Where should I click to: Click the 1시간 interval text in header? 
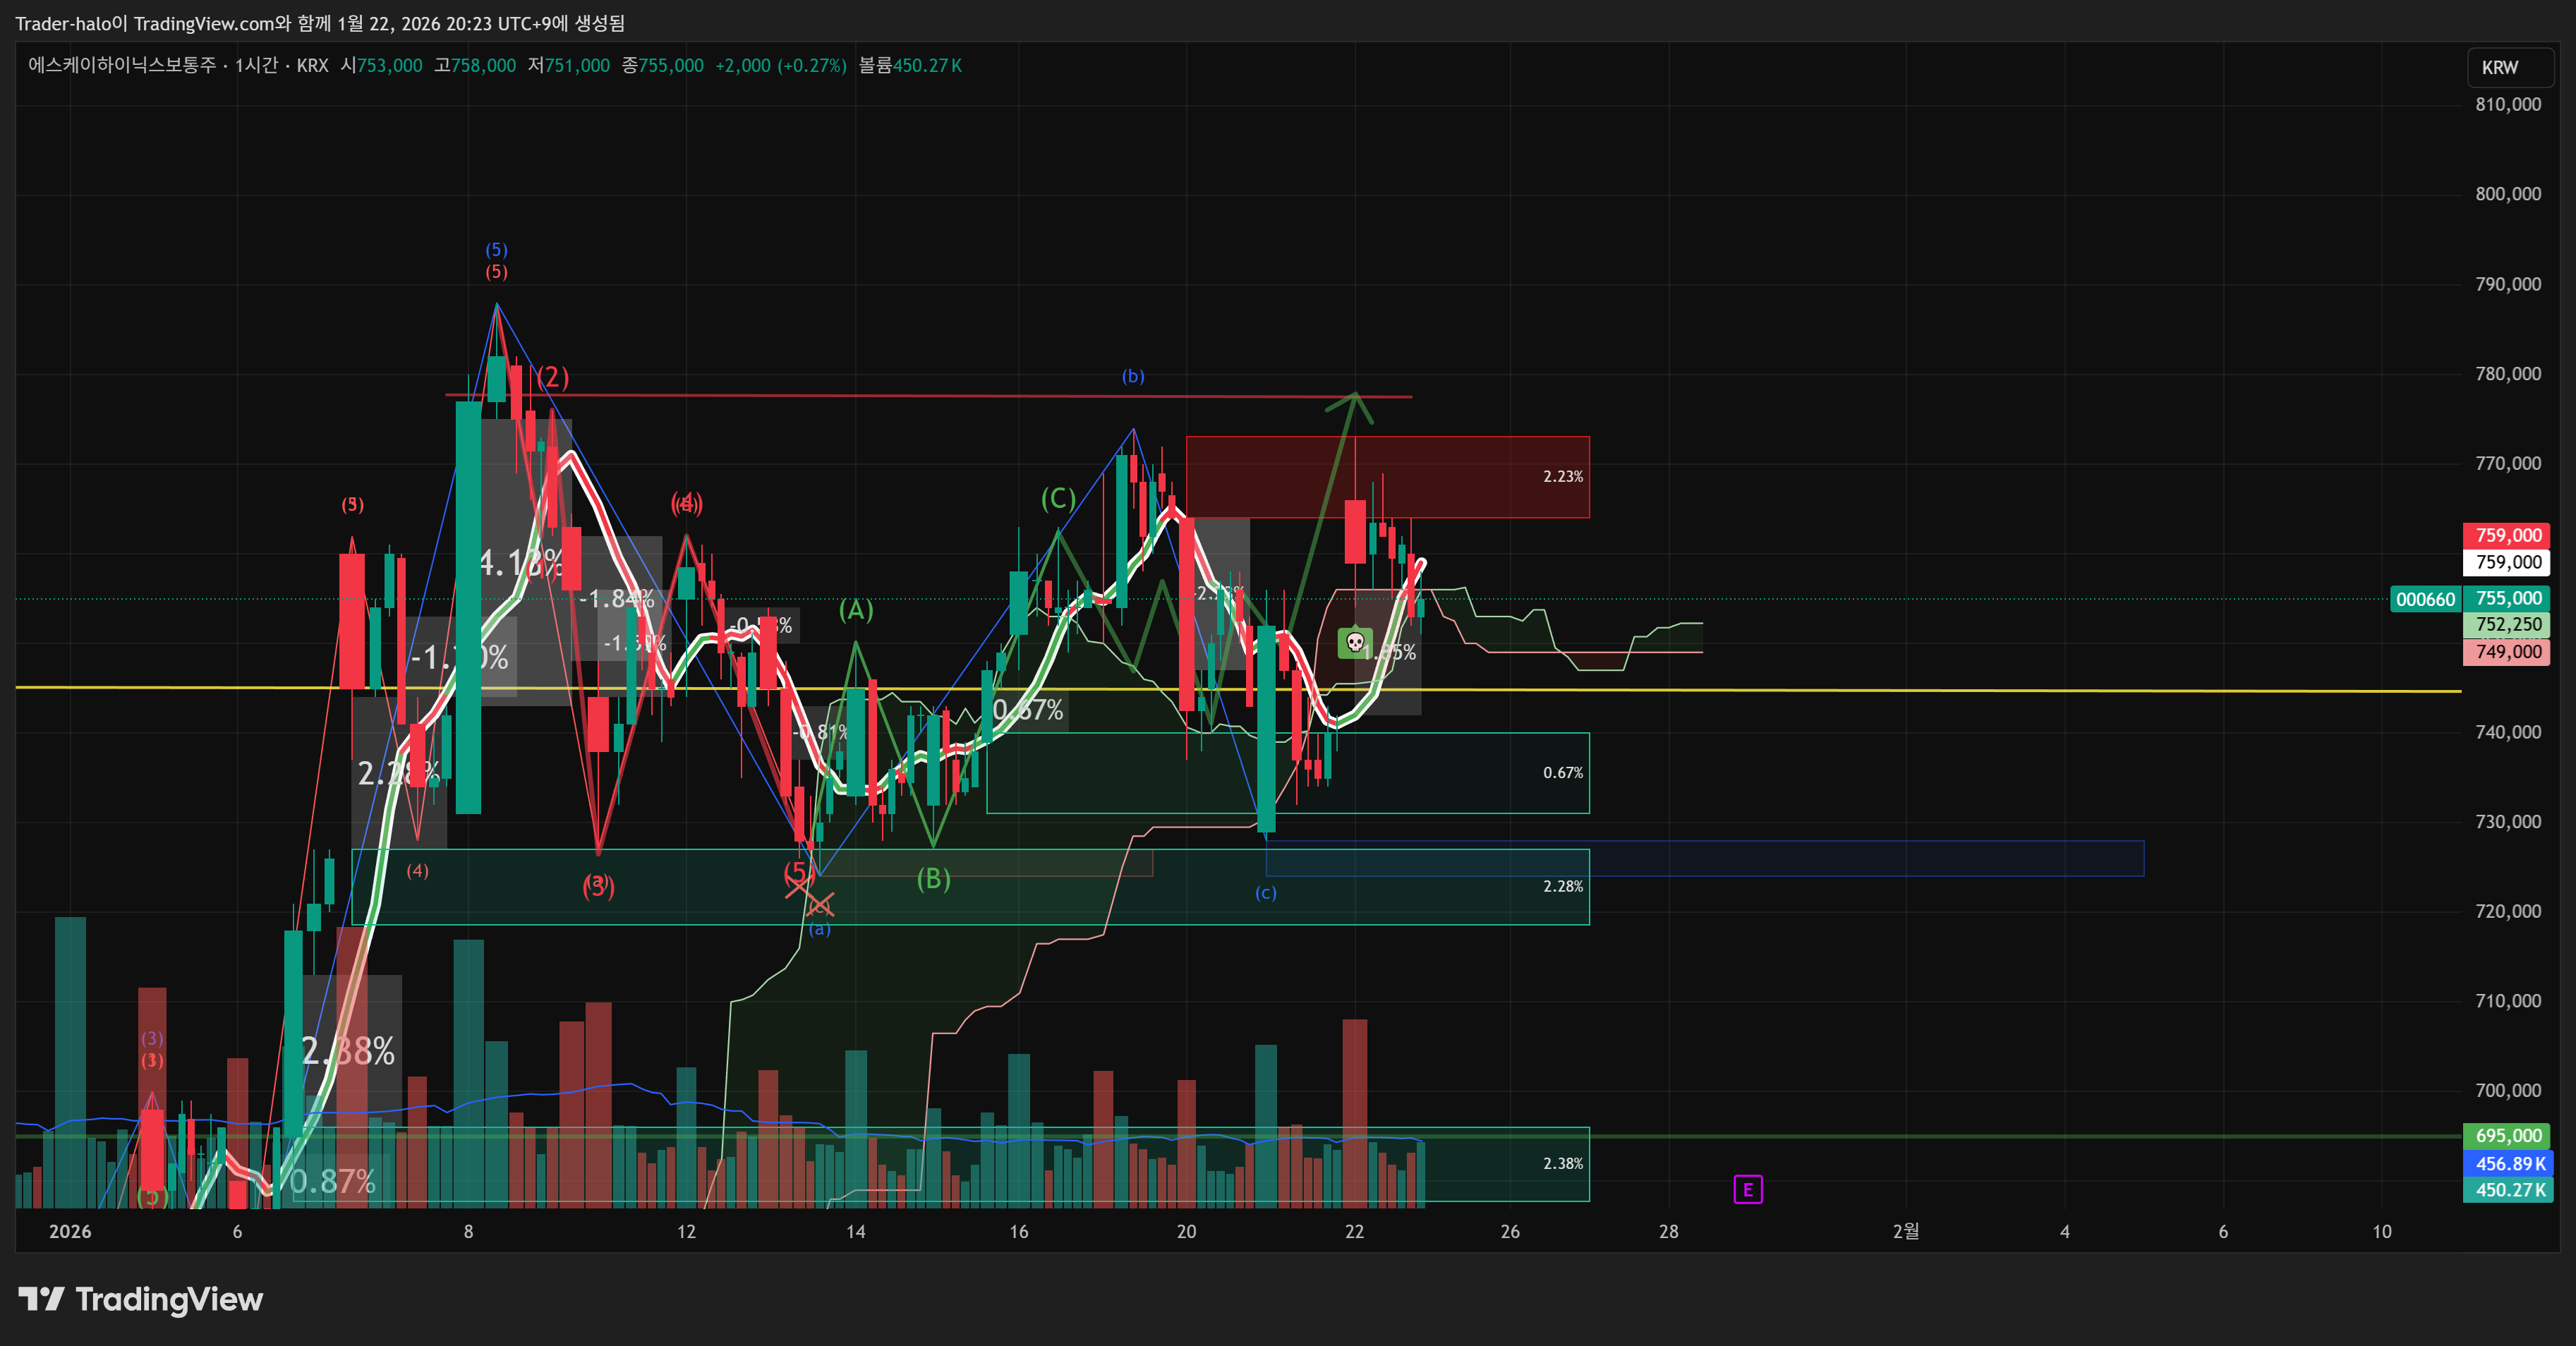point(257,65)
